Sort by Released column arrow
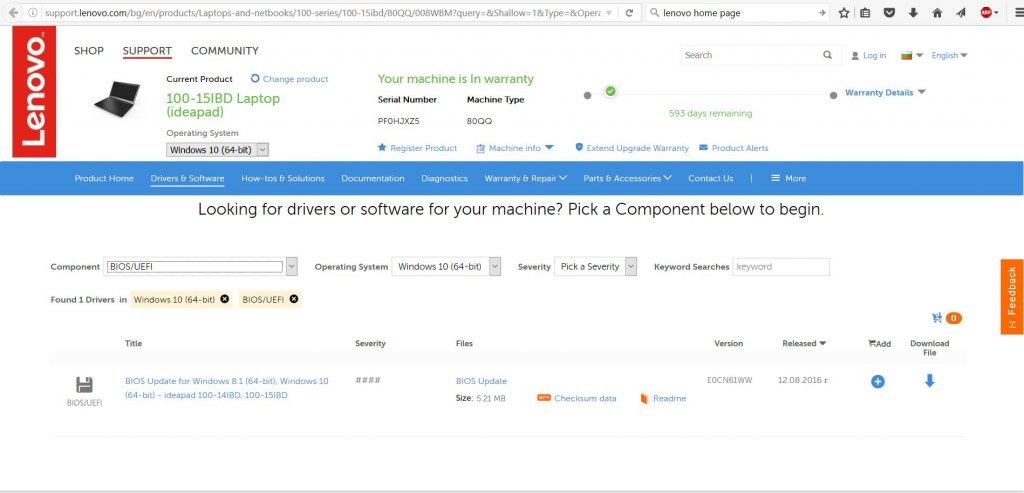1024x493 pixels. tap(823, 343)
